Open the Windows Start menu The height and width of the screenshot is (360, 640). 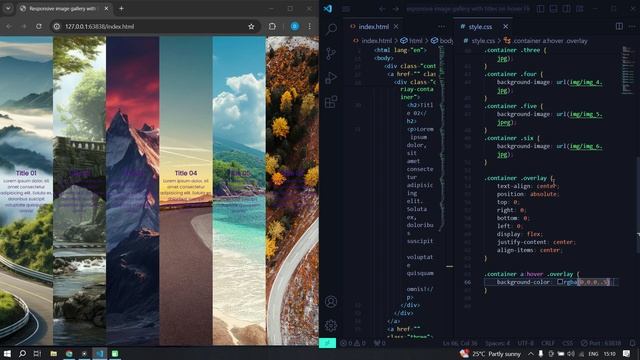(7, 353)
